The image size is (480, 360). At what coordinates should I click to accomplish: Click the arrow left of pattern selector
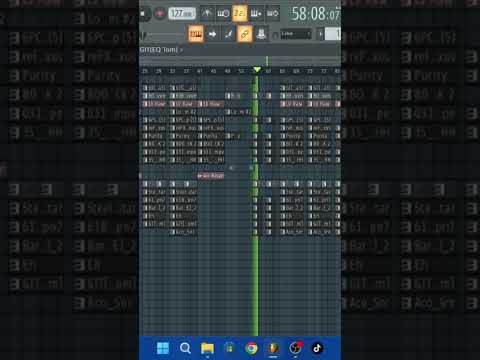320,34
